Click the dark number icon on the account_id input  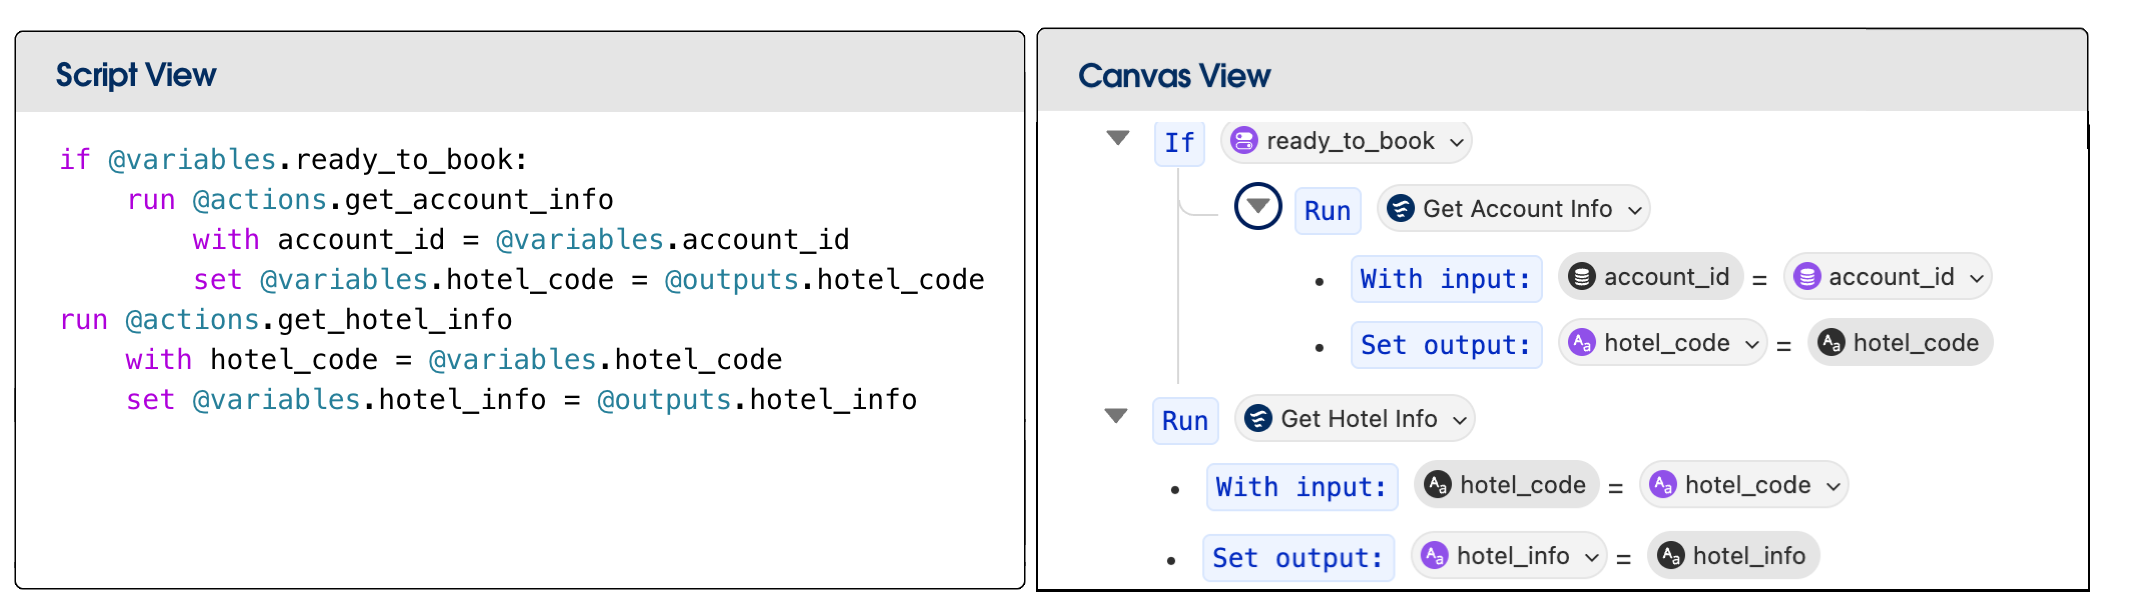(x=1581, y=277)
